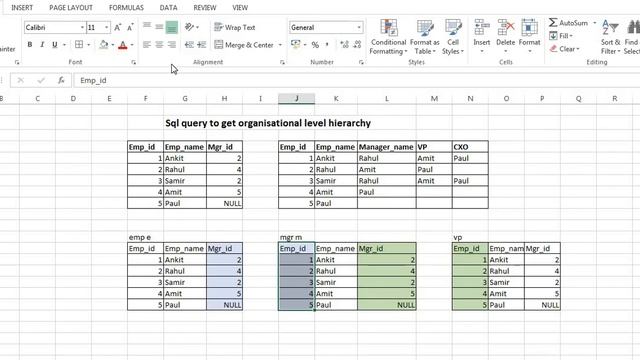Click Merge & Center button
The height and width of the screenshot is (360, 640).
pyautogui.click(x=244, y=45)
